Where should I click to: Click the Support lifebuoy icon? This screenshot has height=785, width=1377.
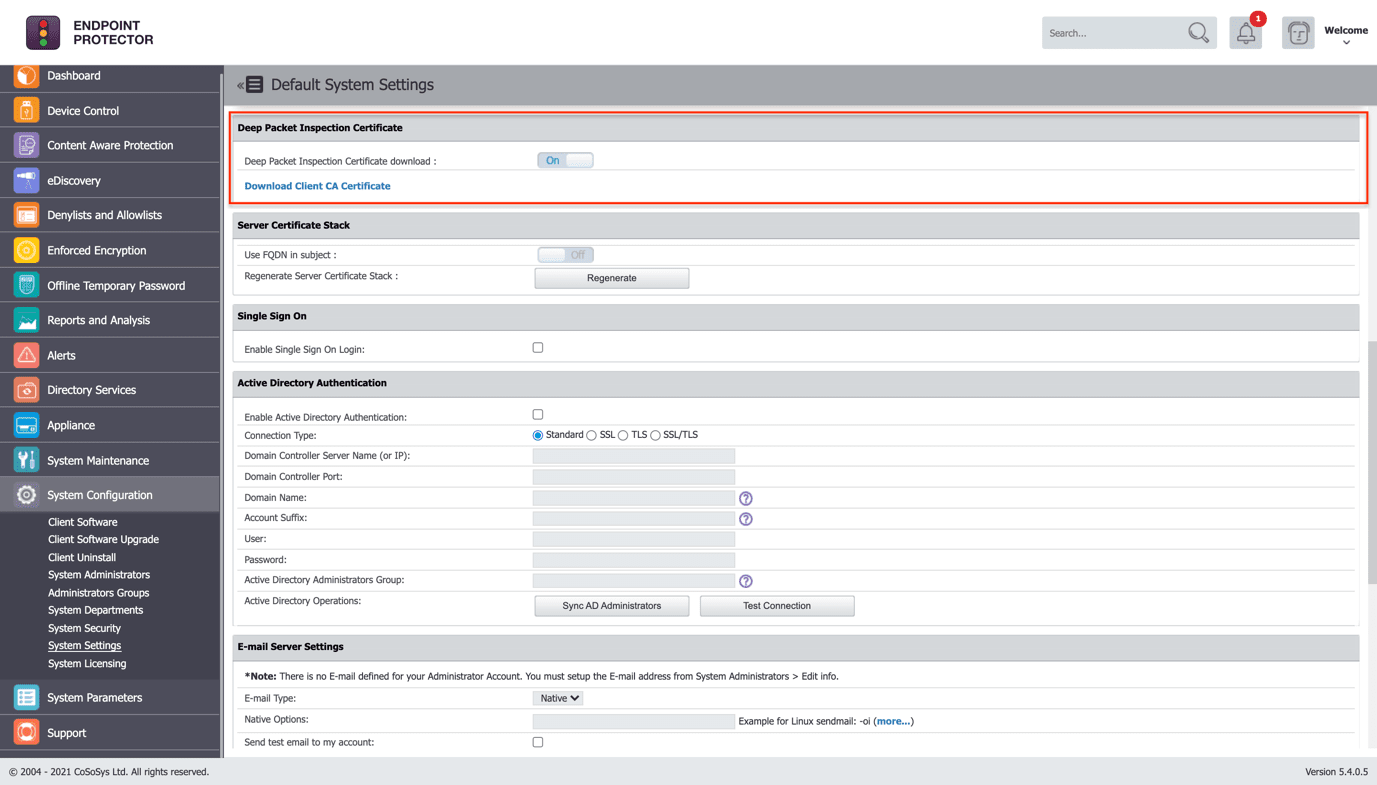click(x=26, y=732)
